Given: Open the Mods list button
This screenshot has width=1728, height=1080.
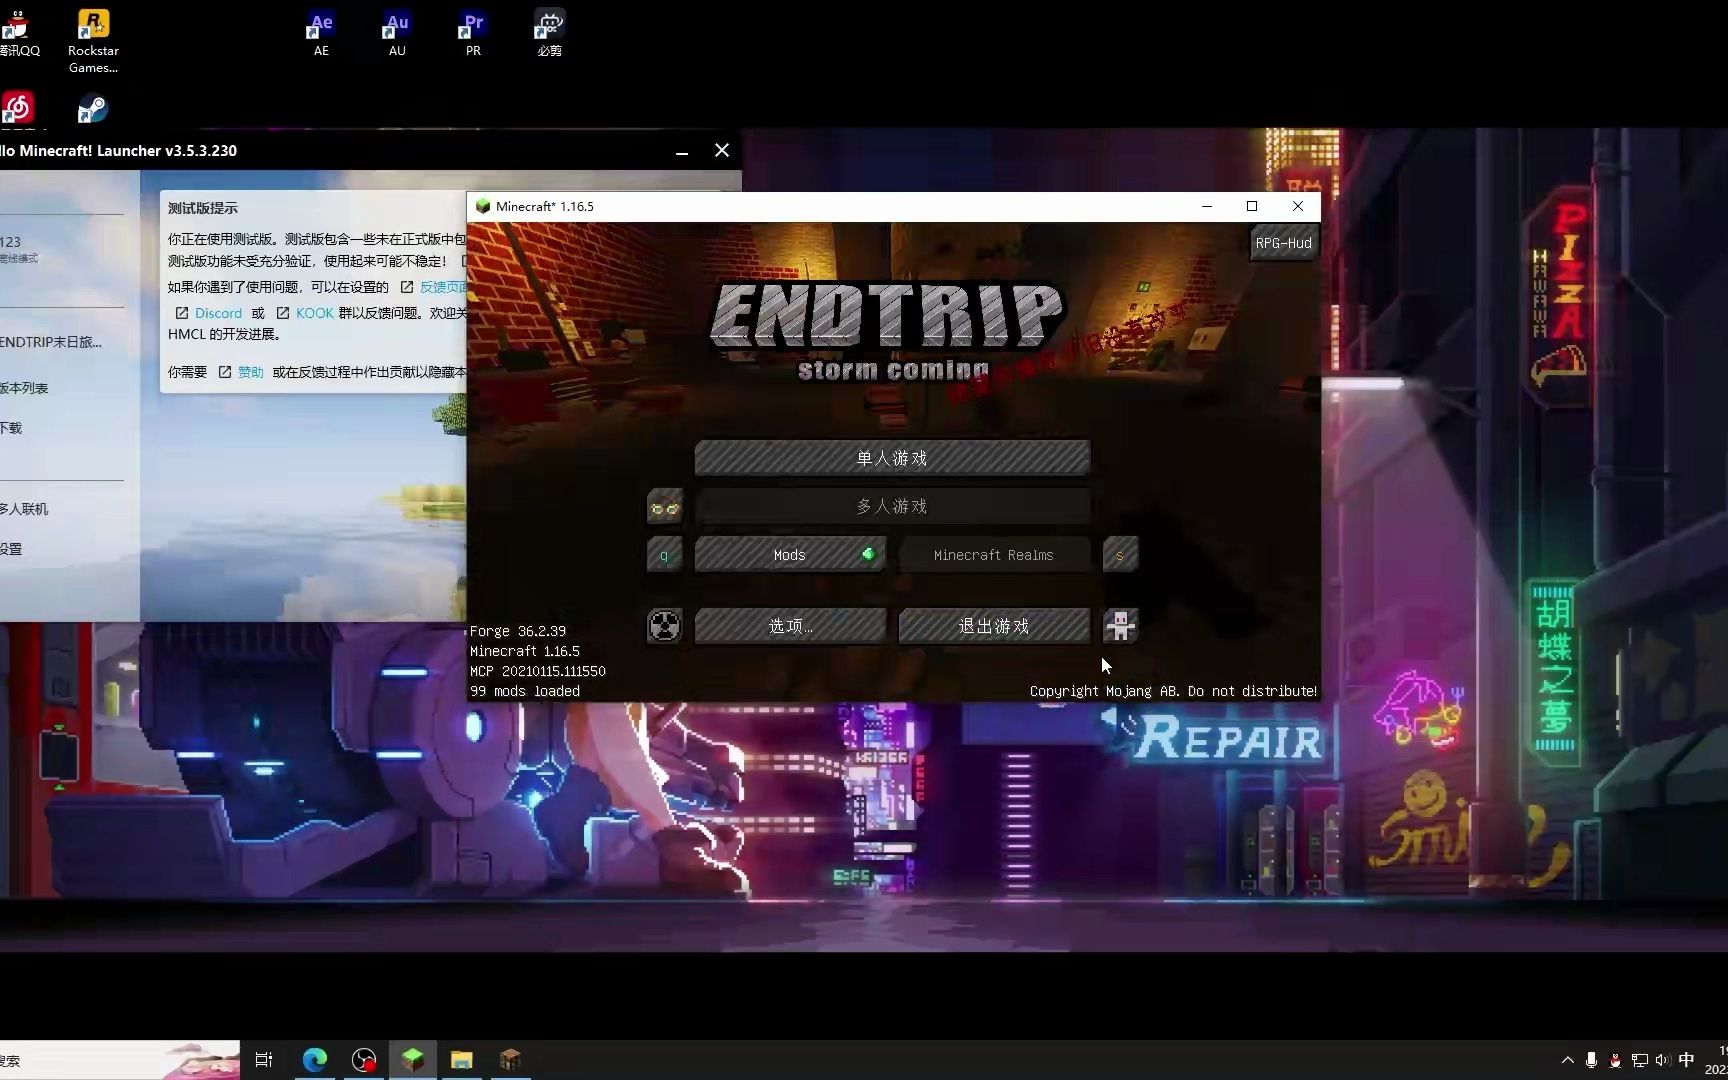Looking at the screenshot, I should [790, 555].
